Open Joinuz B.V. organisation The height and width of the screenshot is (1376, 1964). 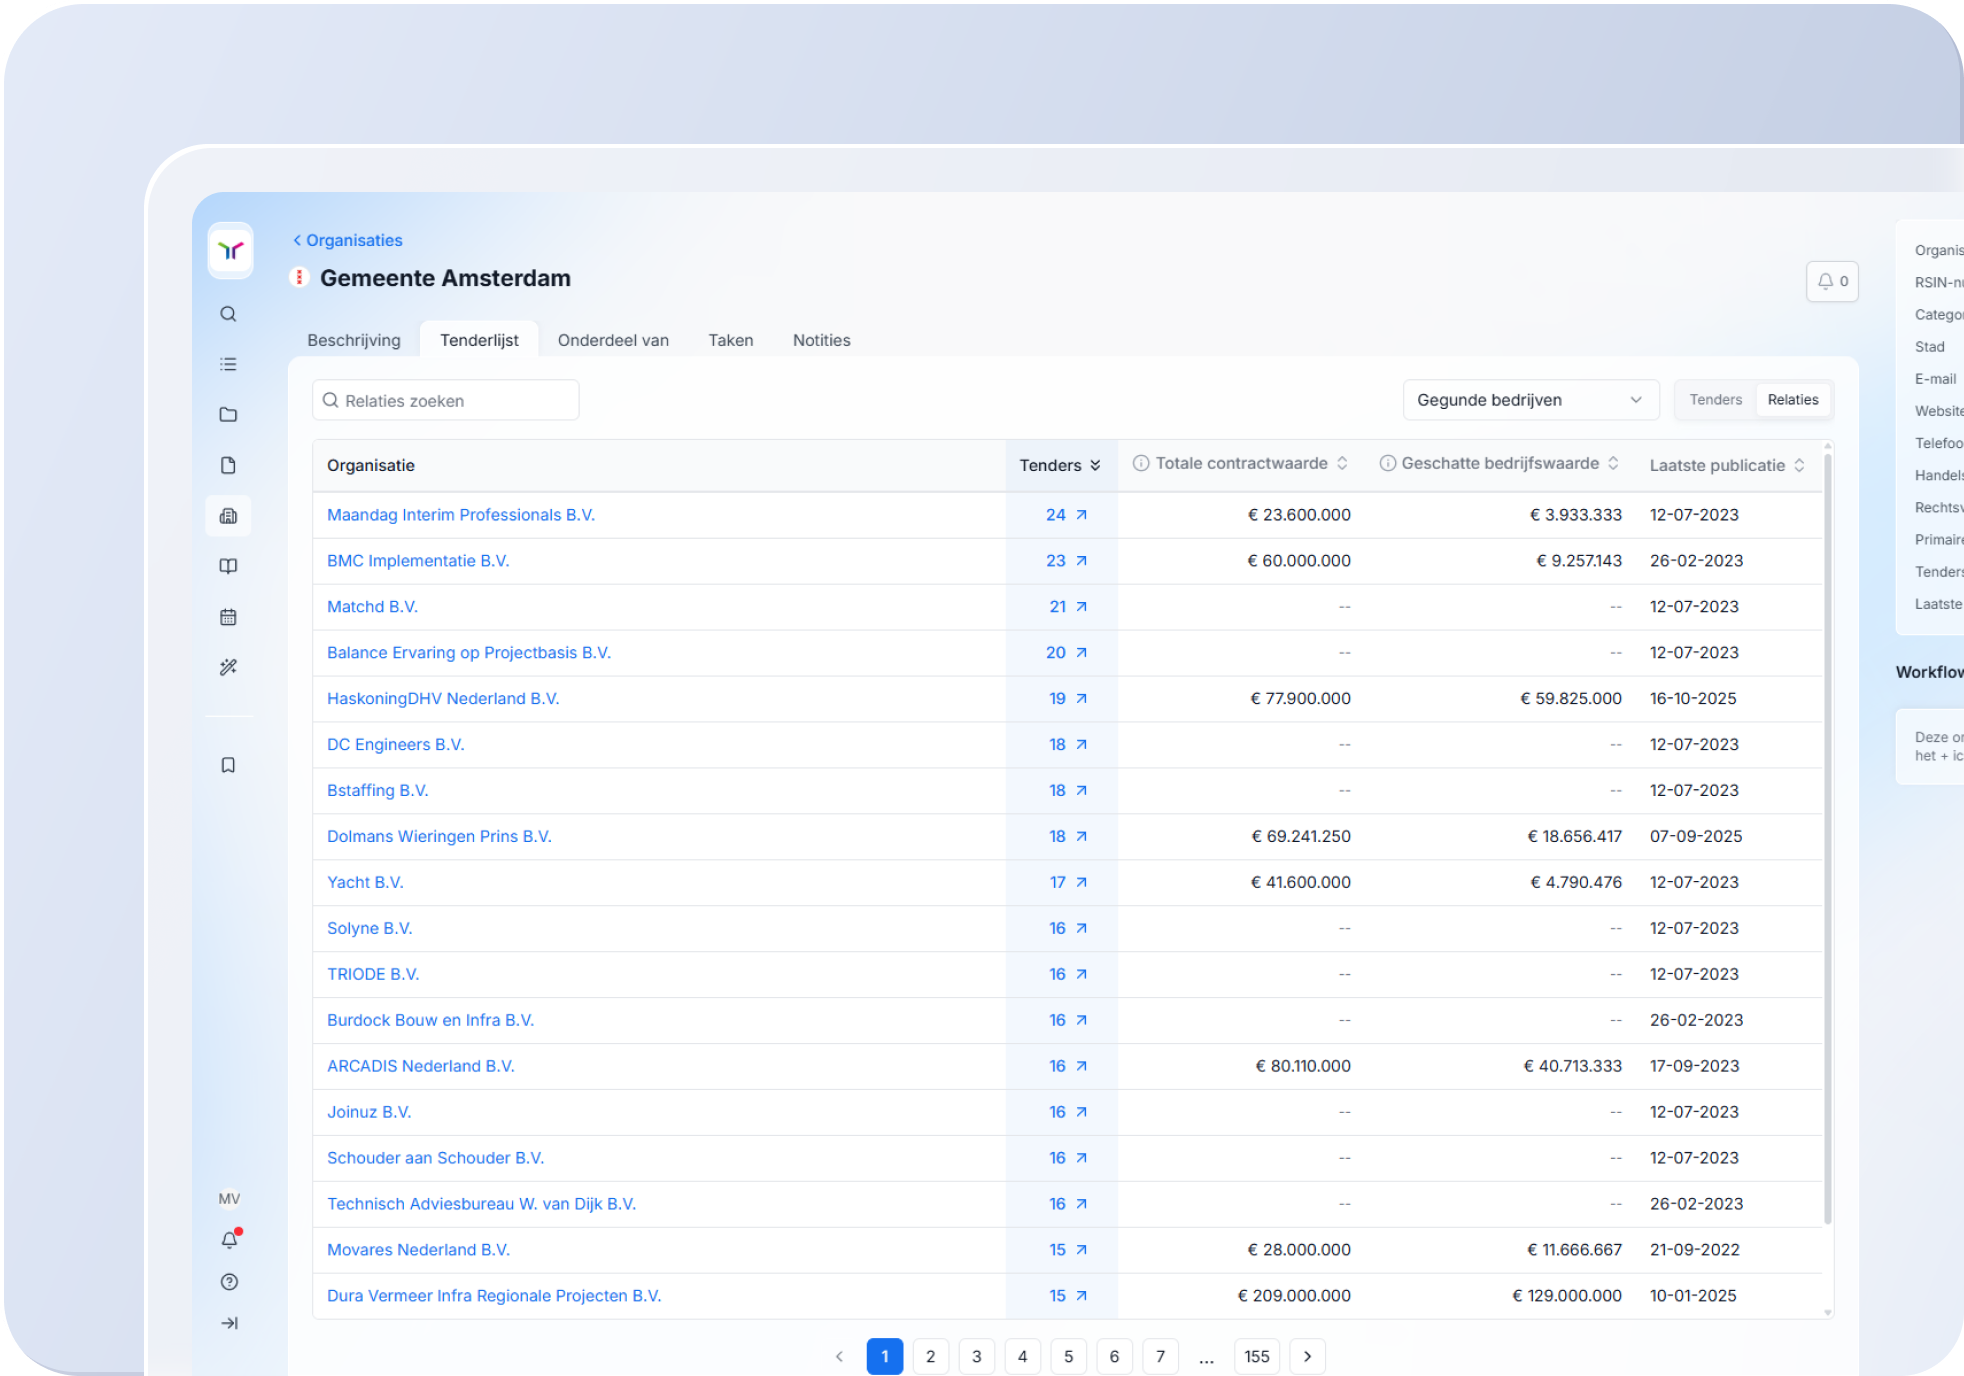[369, 1112]
